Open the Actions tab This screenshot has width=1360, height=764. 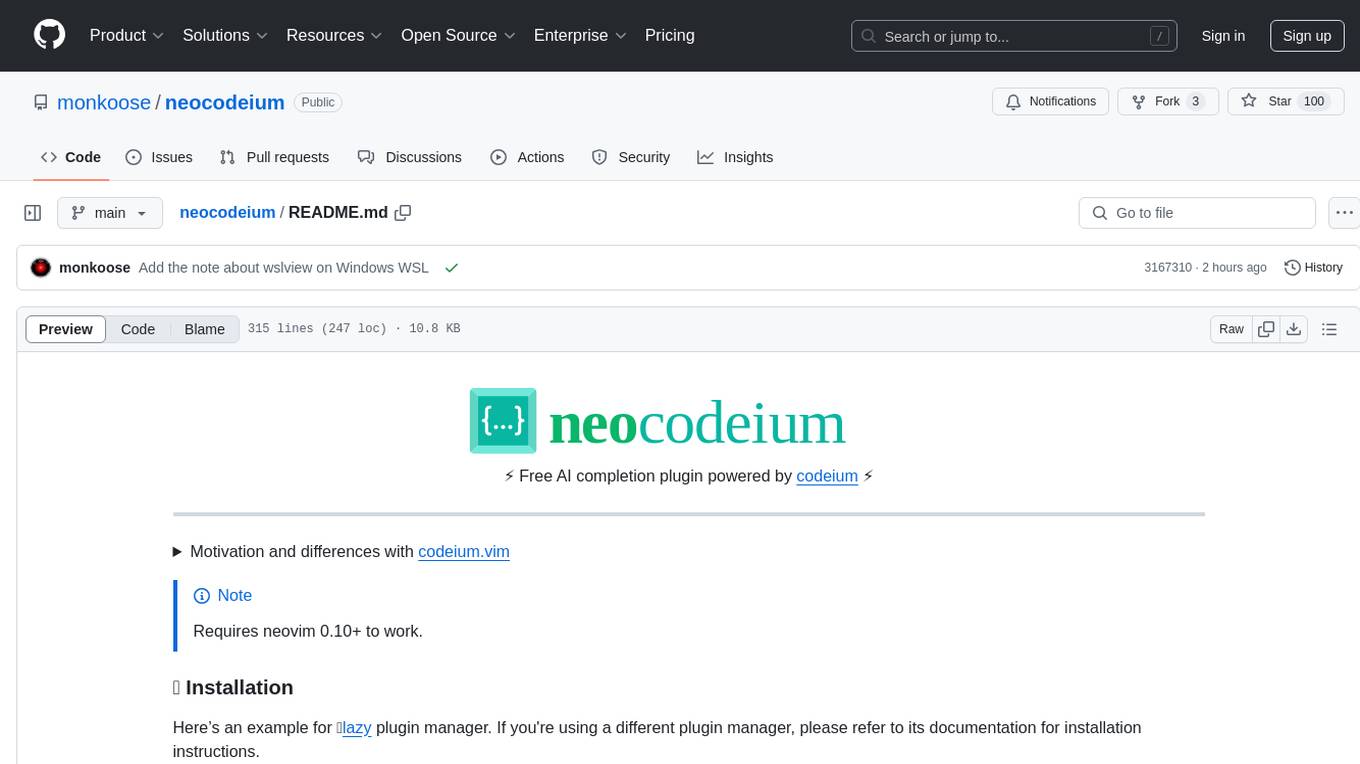[527, 157]
